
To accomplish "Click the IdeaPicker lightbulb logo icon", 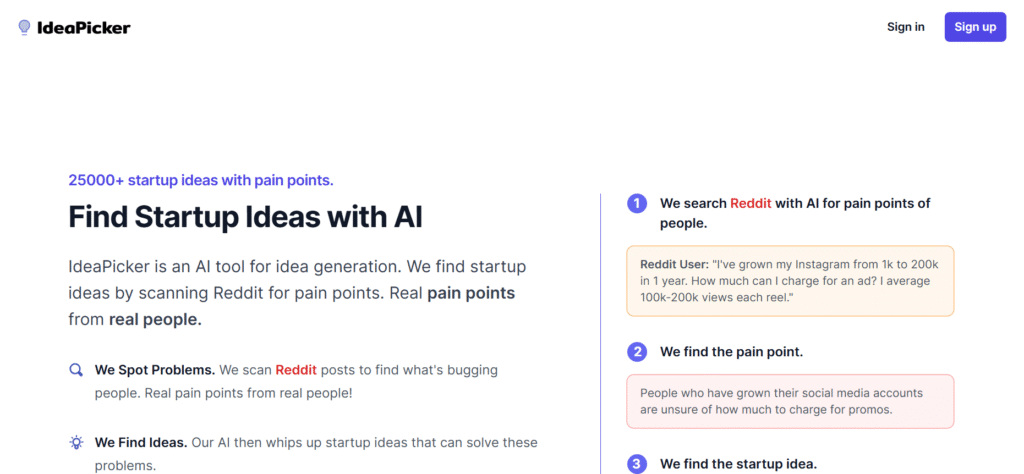I will pyautogui.click(x=24, y=27).
